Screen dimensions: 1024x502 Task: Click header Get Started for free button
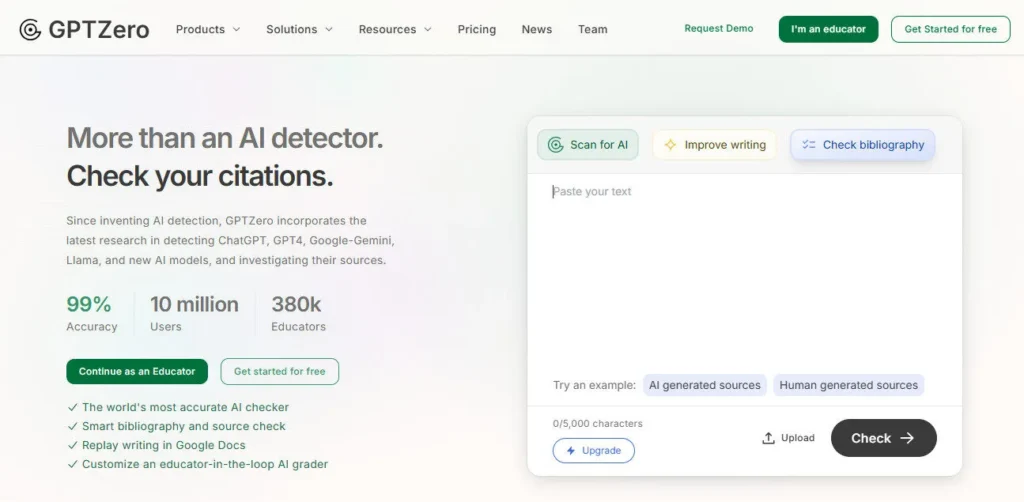[950, 29]
